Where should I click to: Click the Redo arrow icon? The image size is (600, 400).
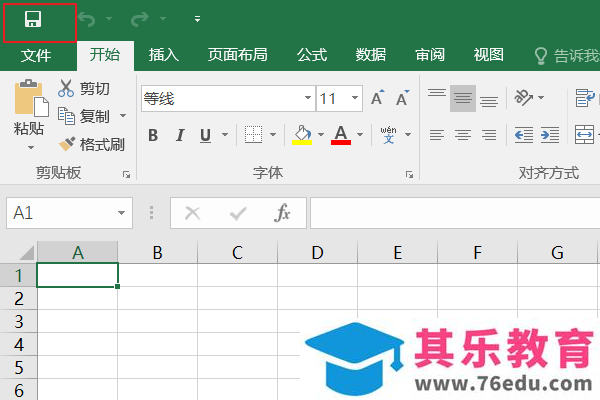coord(139,19)
